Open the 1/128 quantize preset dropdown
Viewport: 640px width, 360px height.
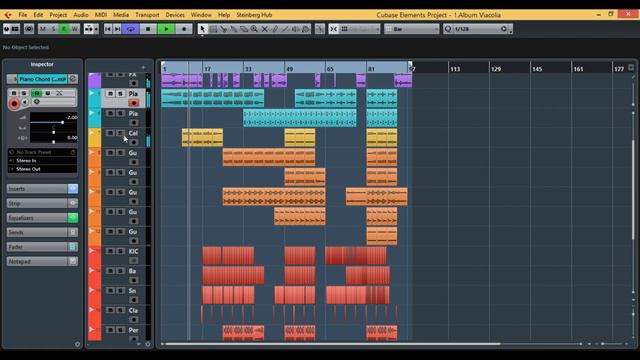(480, 29)
